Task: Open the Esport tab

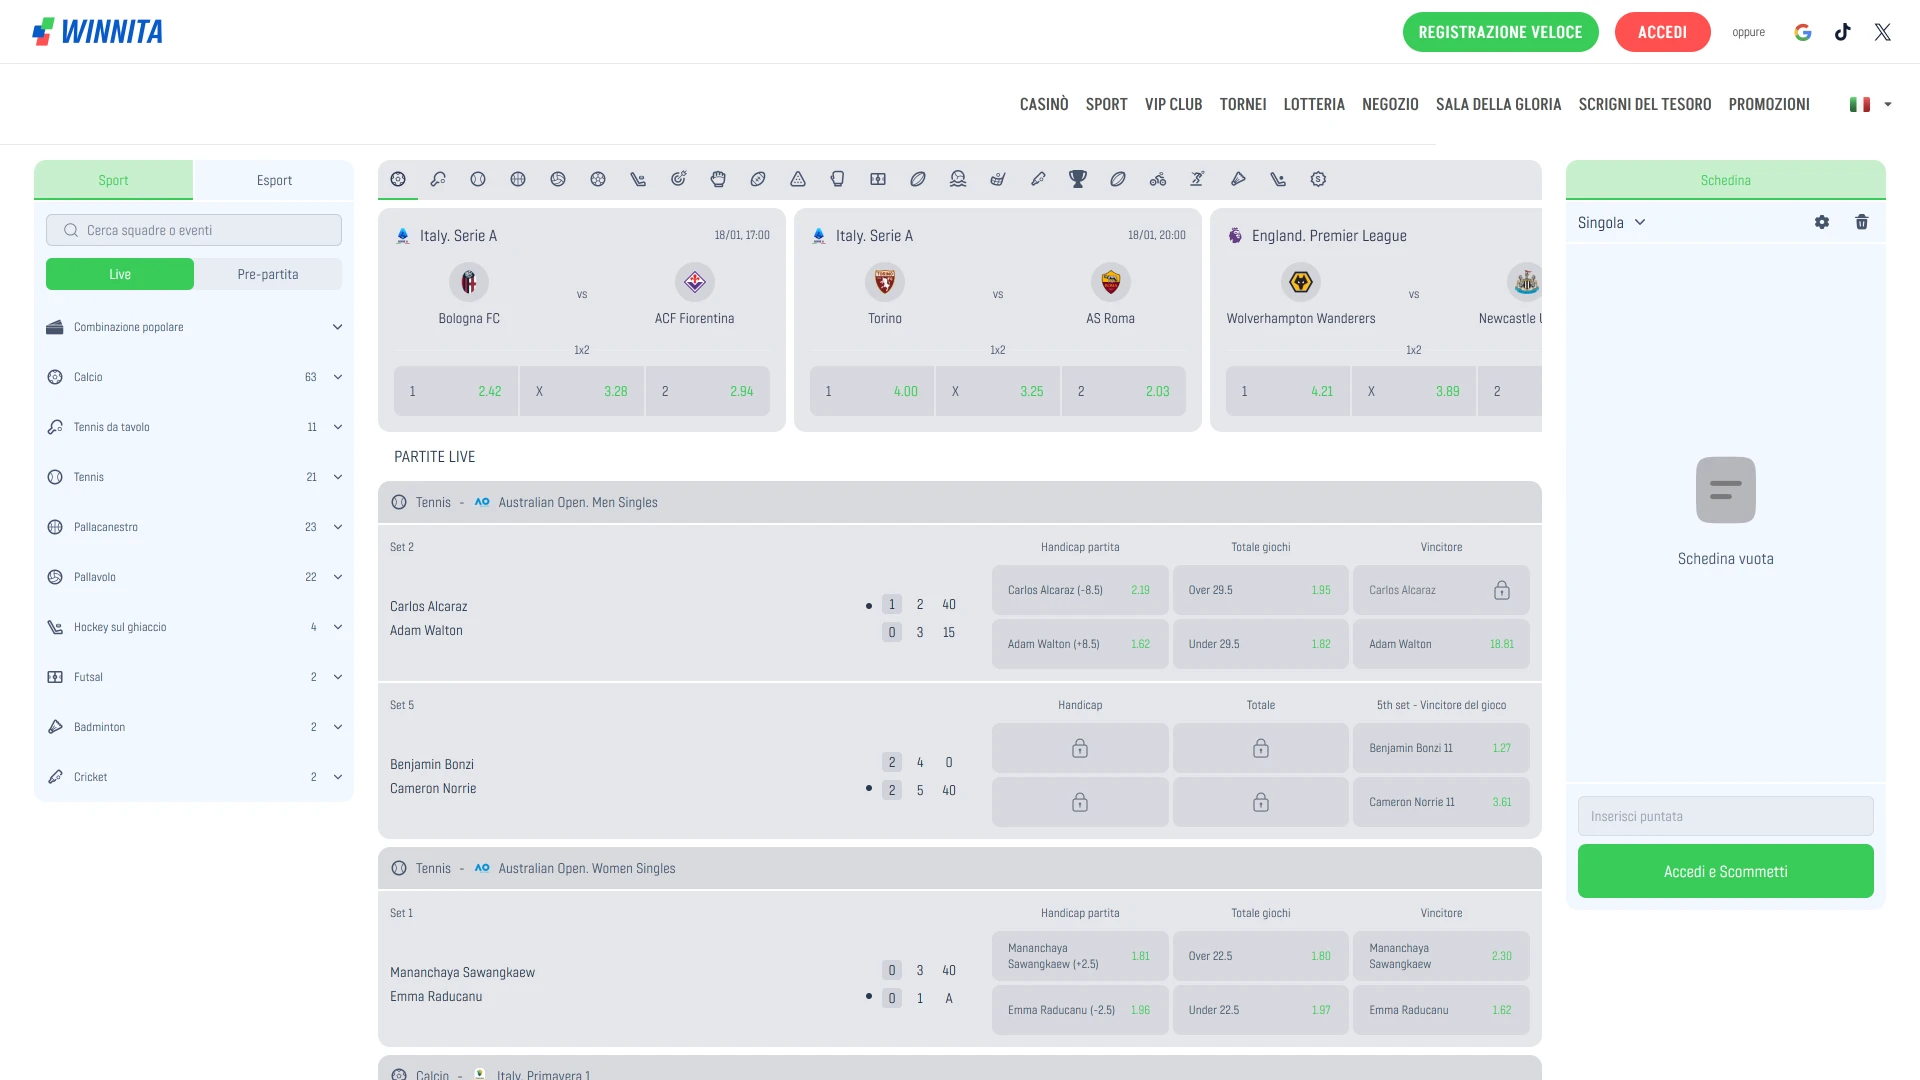Action: (x=274, y=180)
